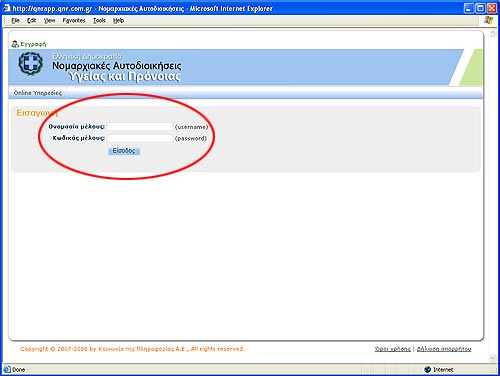This screenshot has width=500, height=376.
Task: Open the File menu
Action: [x=15, y=21]
